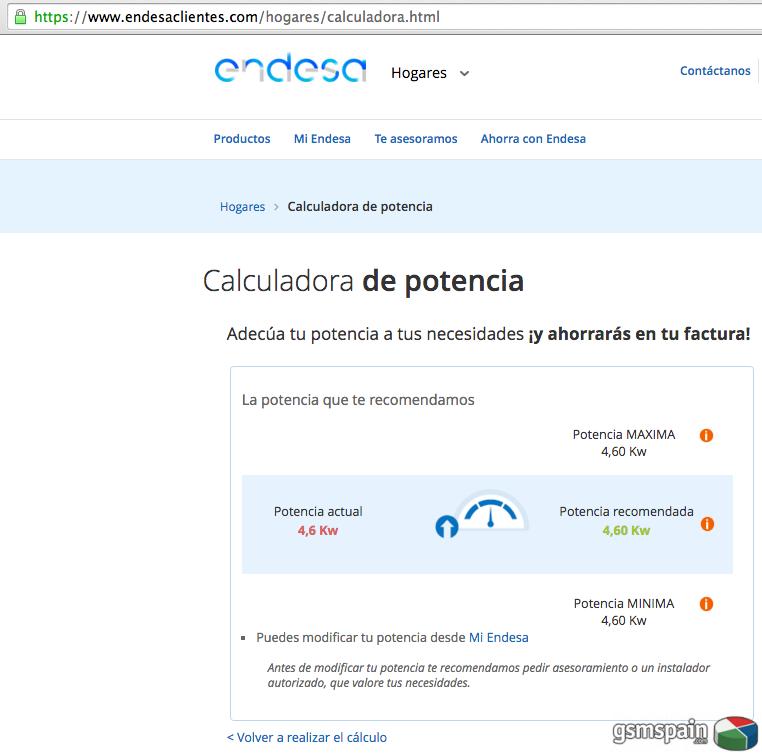Viewport: 762px width, 754px height.
Task: Follow the Mi Endesa link in the note
Action: point(499,637)
